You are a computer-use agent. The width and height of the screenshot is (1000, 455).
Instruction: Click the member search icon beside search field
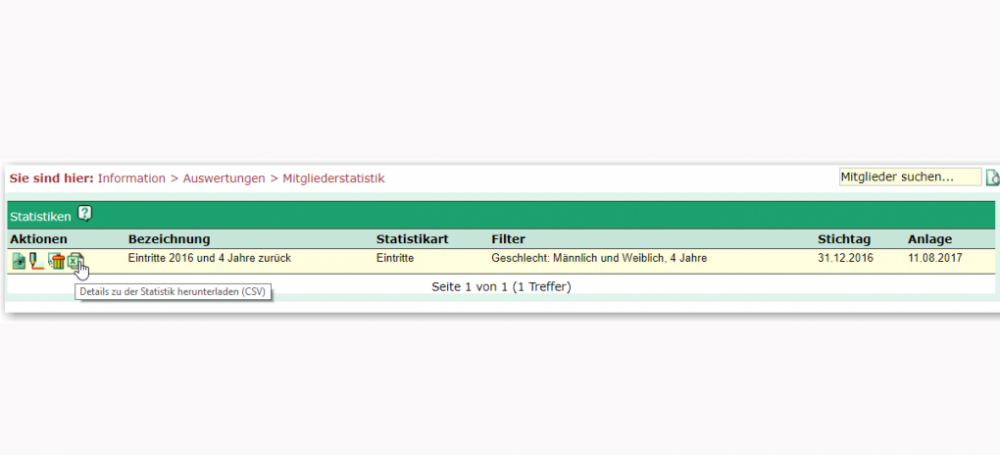pos(992,177)
